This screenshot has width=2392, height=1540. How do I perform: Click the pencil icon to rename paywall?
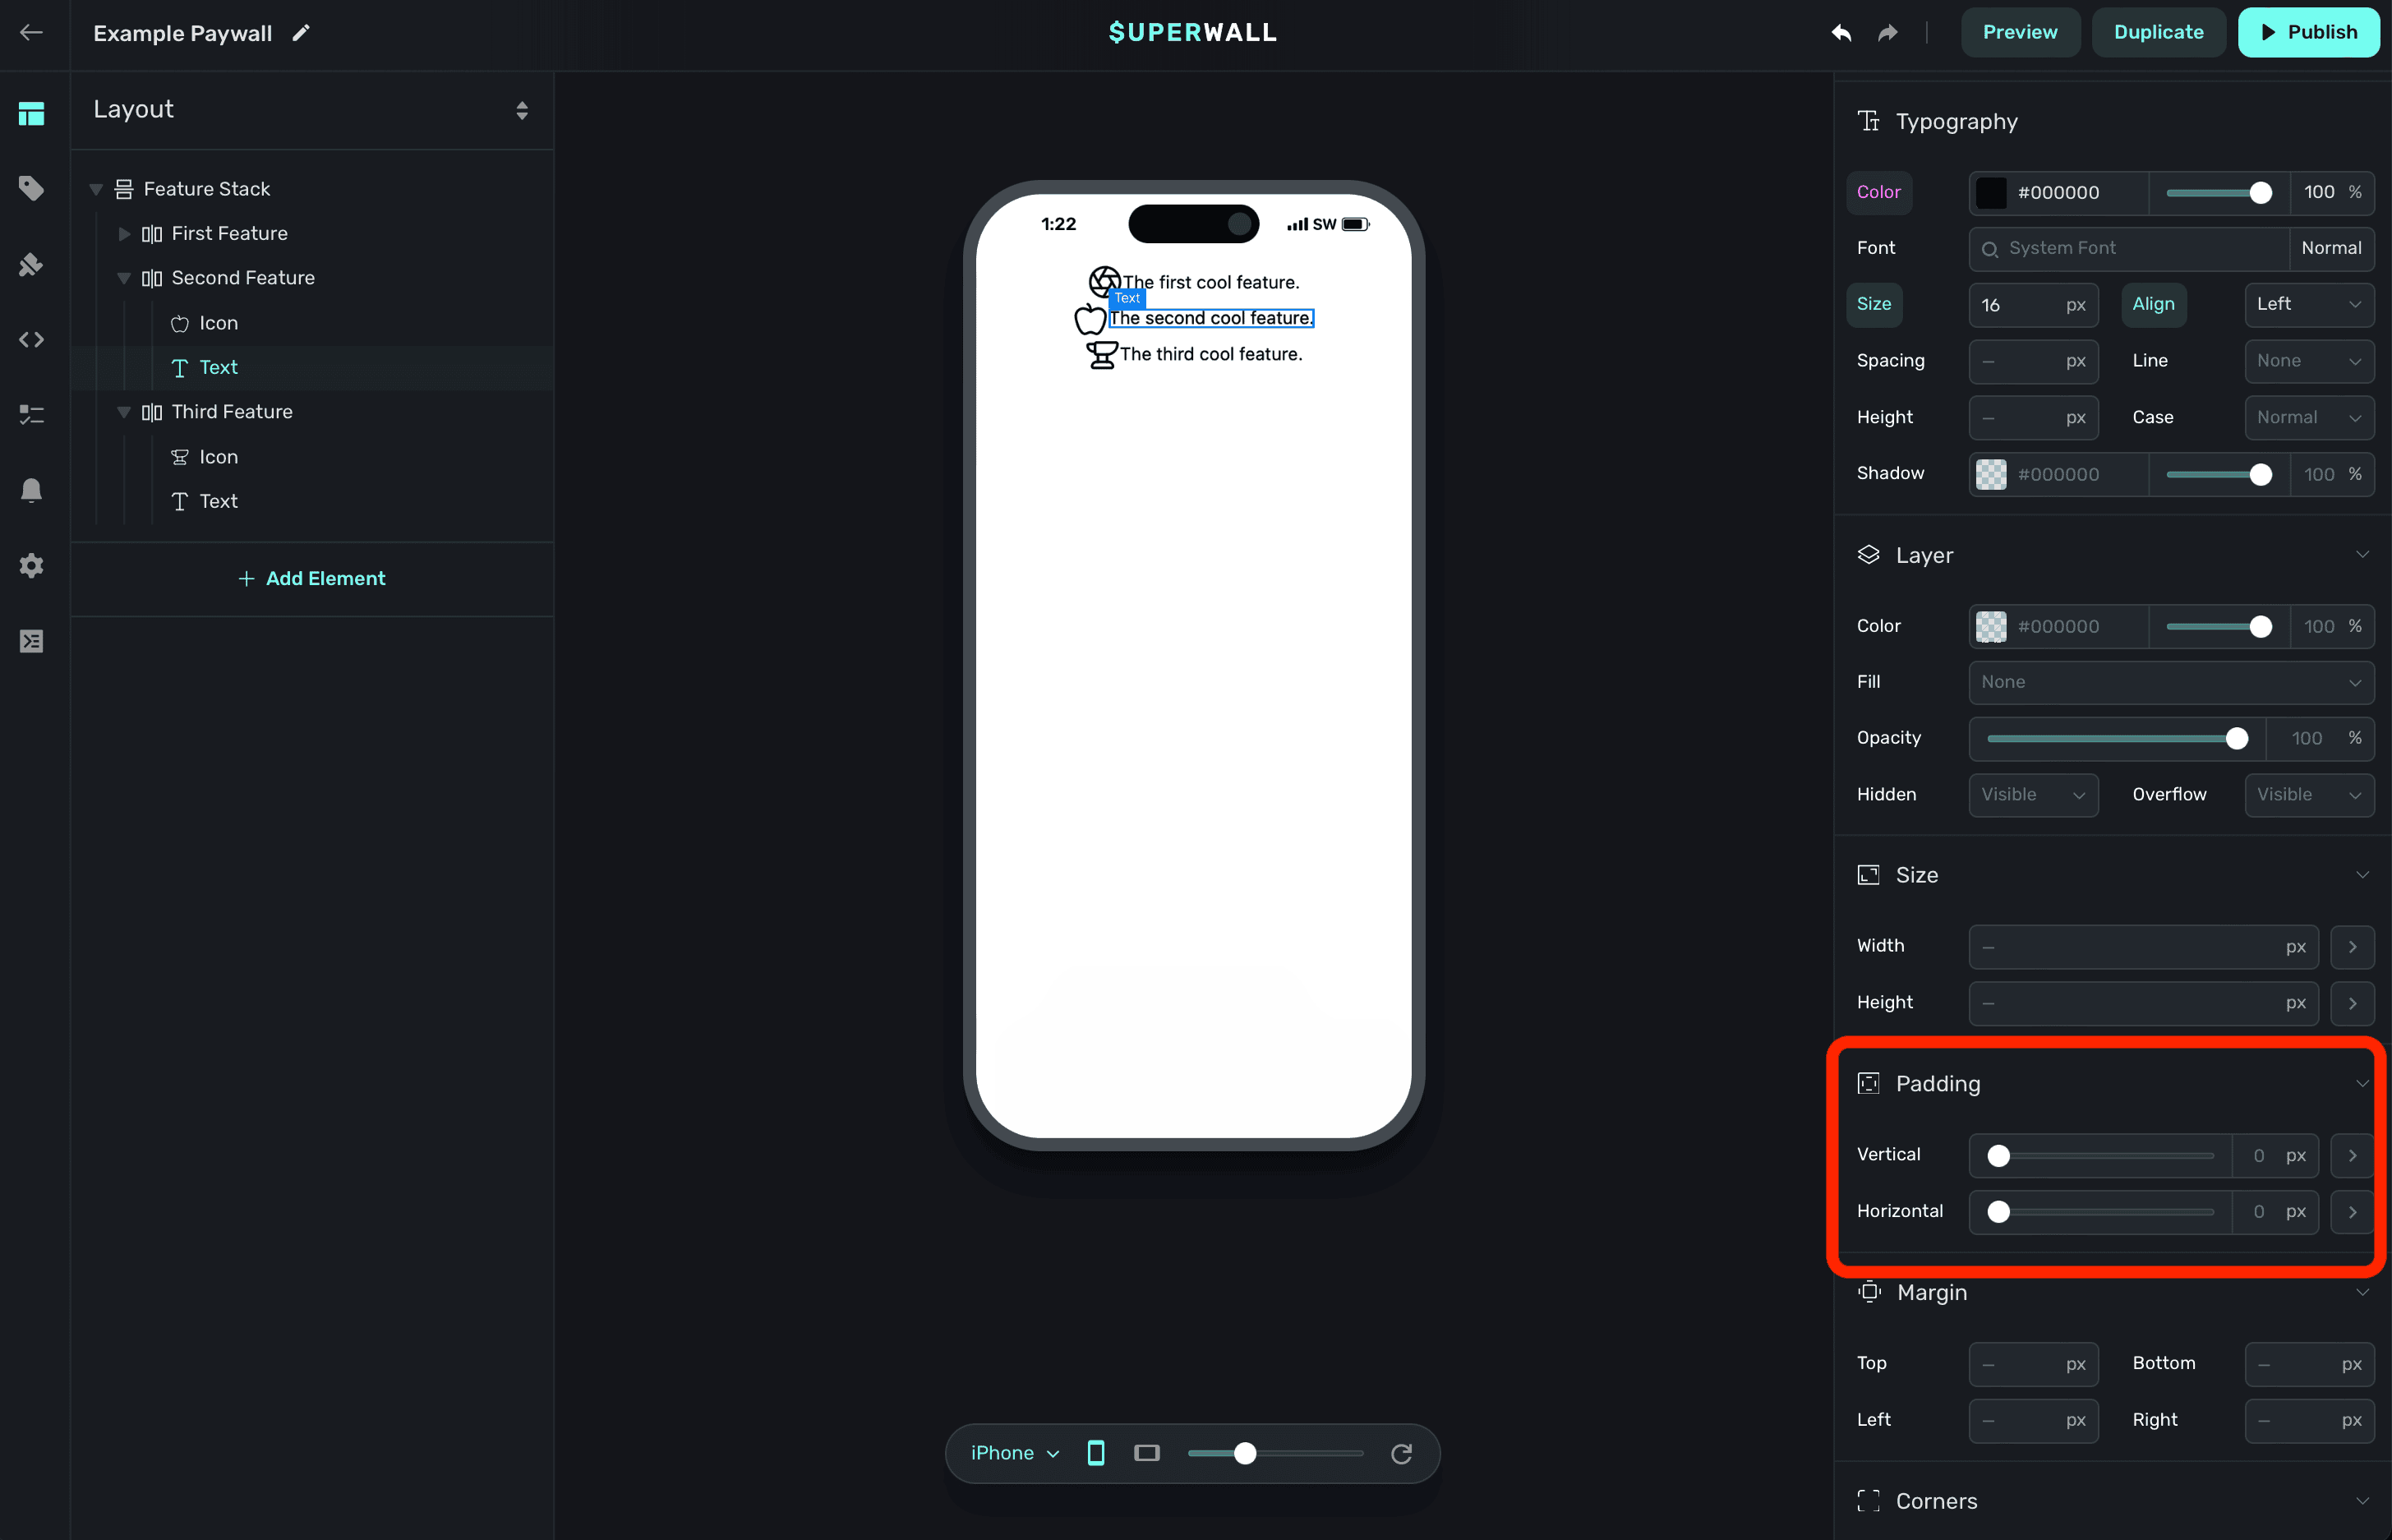(x=301, y=33)
